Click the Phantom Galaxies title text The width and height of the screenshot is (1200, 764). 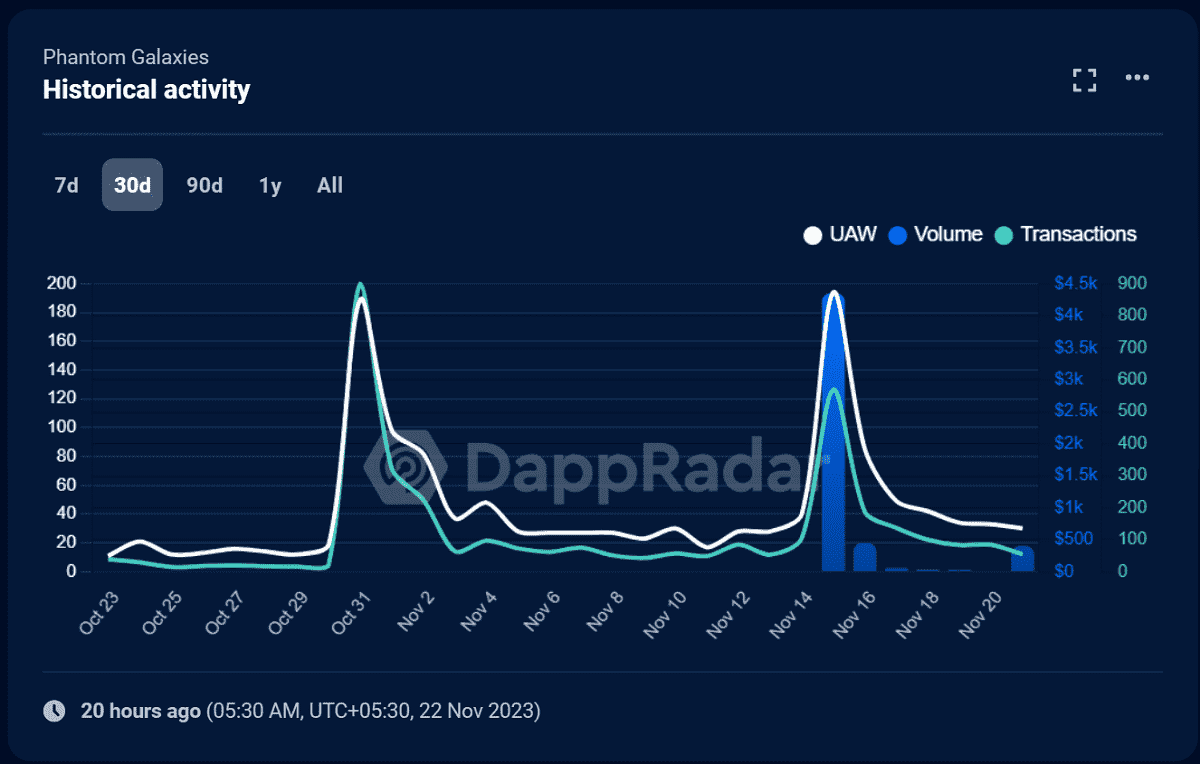[126, 57]
